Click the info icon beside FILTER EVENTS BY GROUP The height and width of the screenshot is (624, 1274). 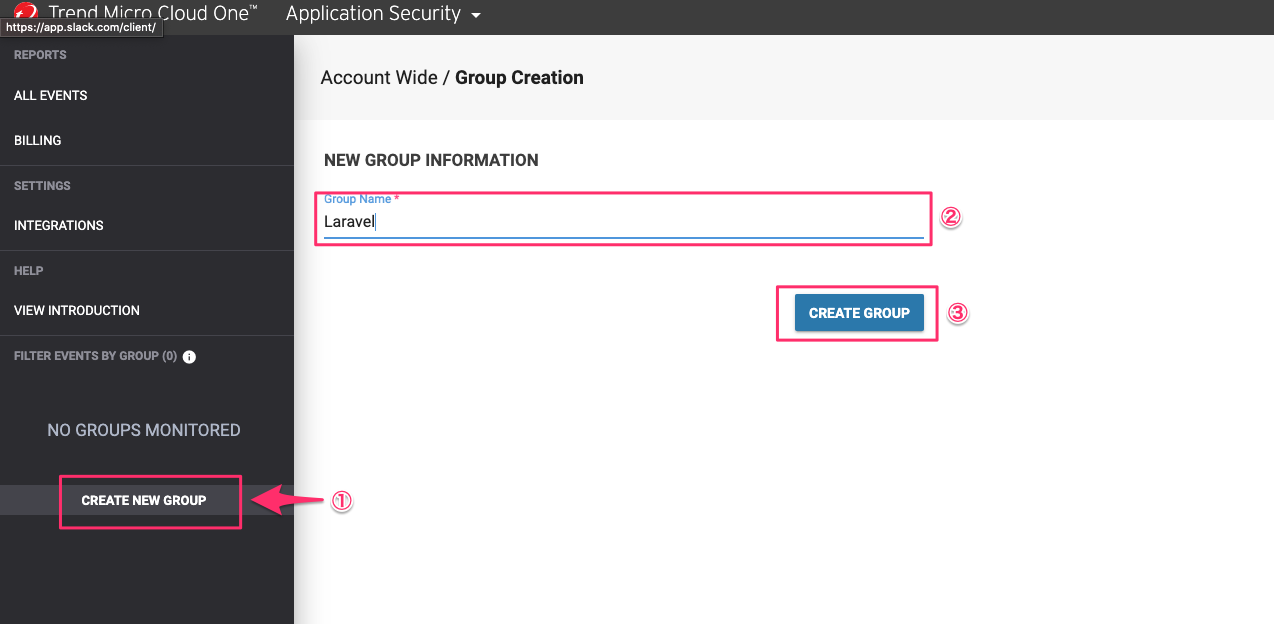[x=189, y=356]
